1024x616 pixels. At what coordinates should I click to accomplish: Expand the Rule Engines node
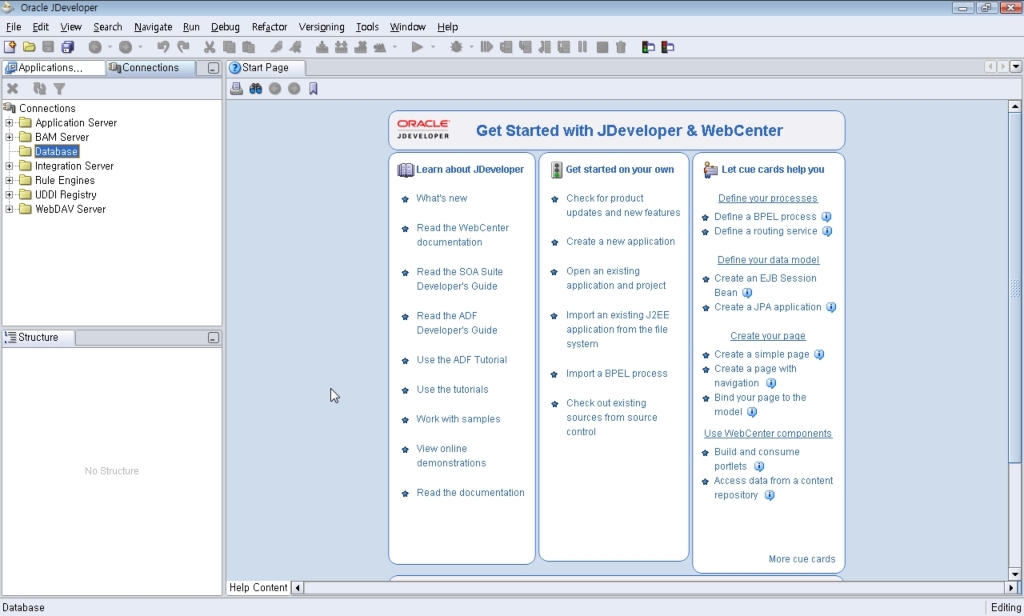click(9, 180)
